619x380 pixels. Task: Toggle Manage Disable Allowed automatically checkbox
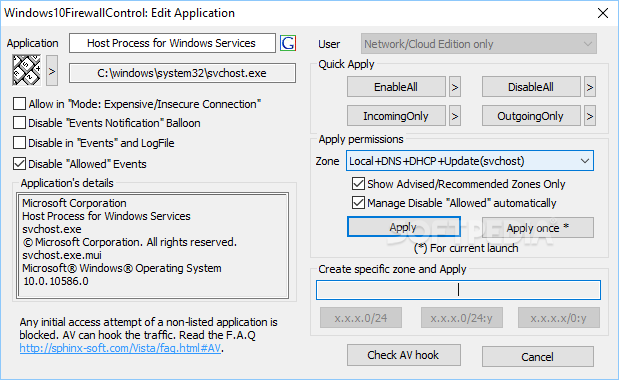click(x=358, y=203)
